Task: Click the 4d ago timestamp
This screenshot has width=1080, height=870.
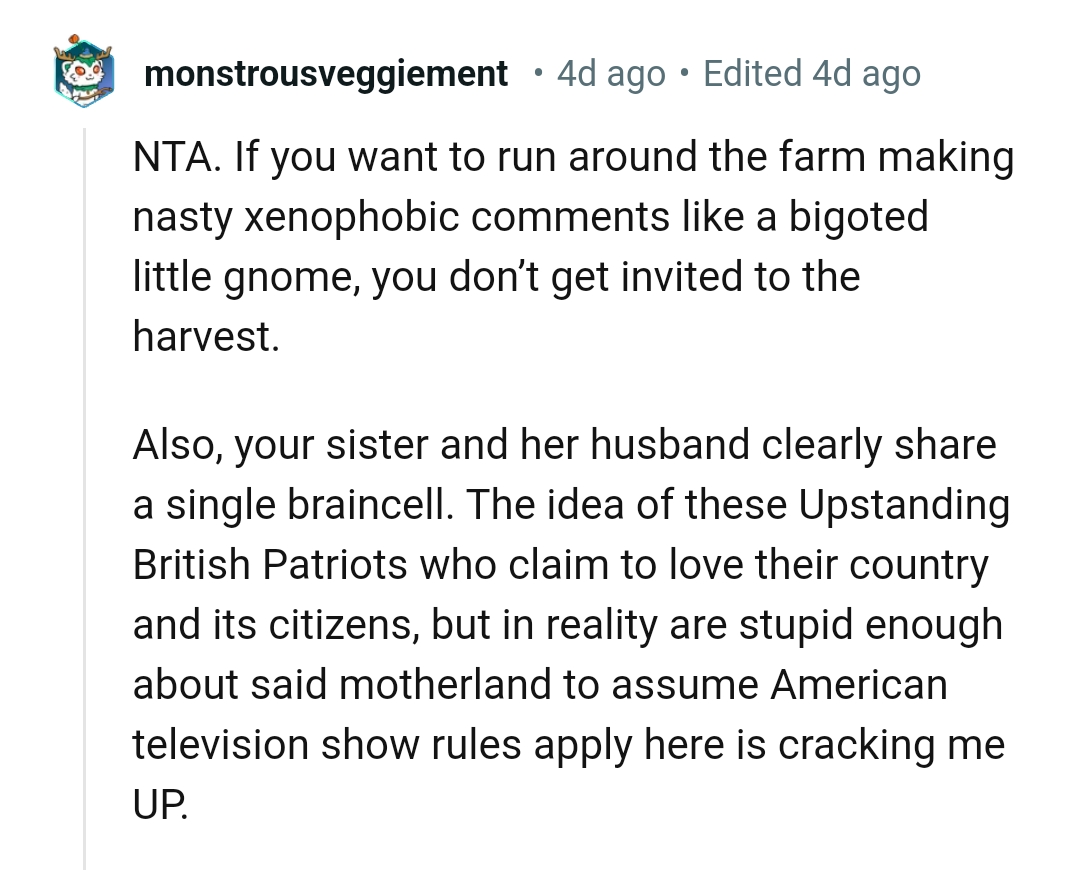Action: point(610,73)
